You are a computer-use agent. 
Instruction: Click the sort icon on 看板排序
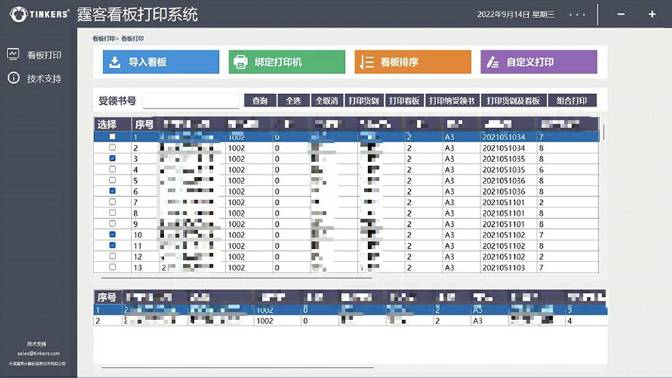click(366, 62)
